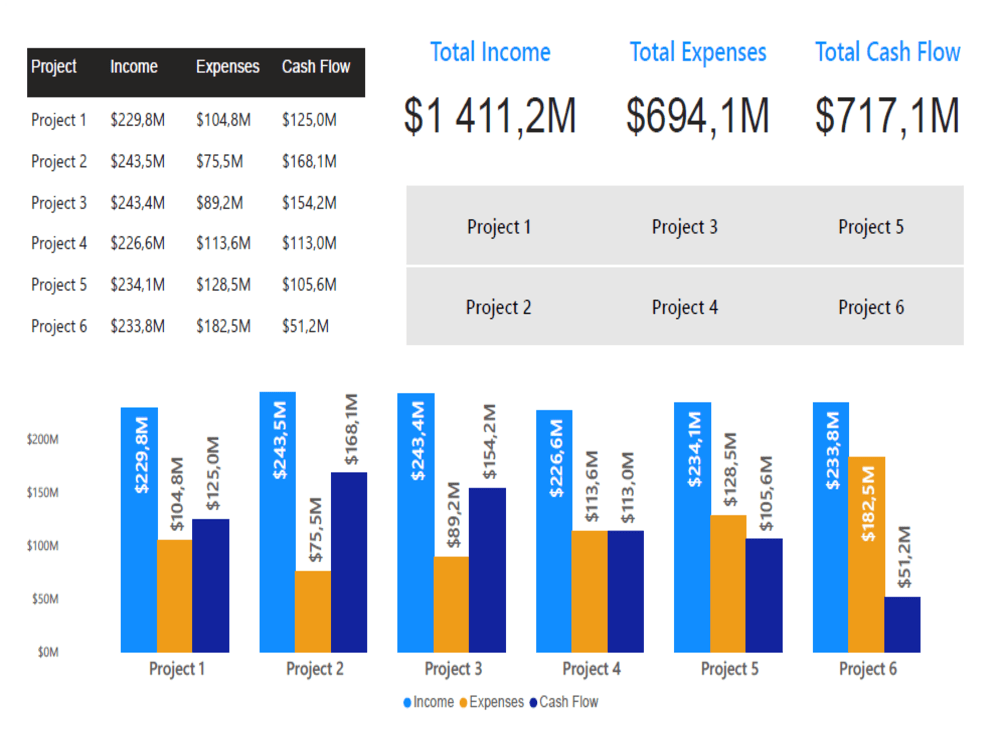Select the Project 6 filter tile
The height and width of the screenshot is (750, 1000).
870,307
